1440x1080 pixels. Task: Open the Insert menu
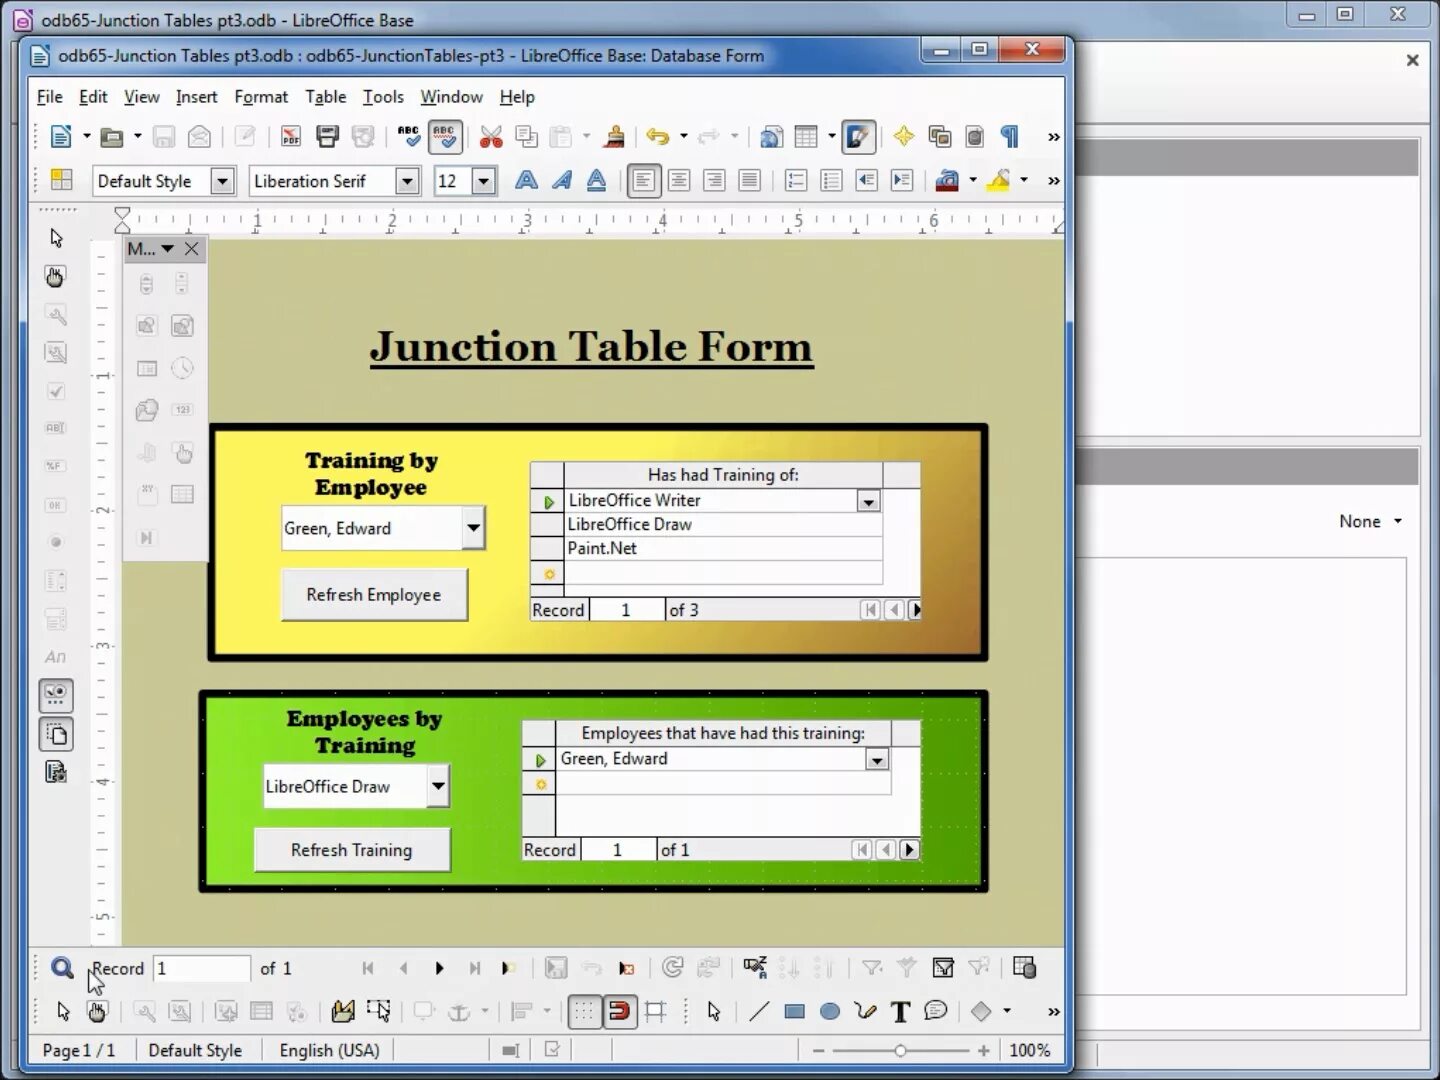196,97
